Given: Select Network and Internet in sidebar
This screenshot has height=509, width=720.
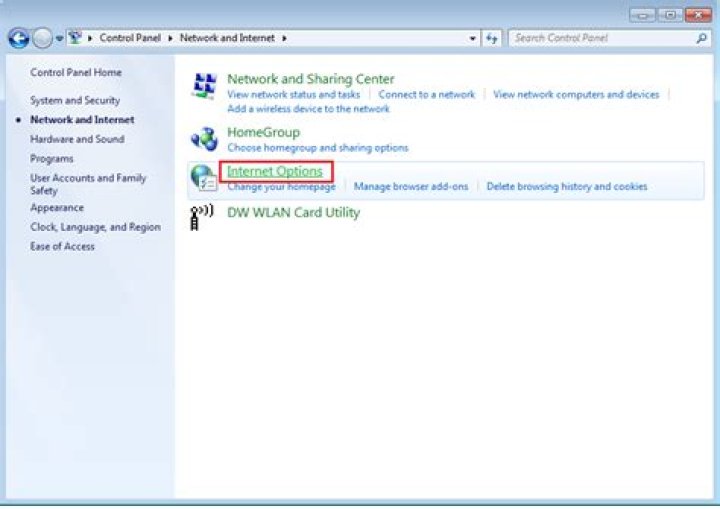Looking at the screenshot, I should 82,119.
